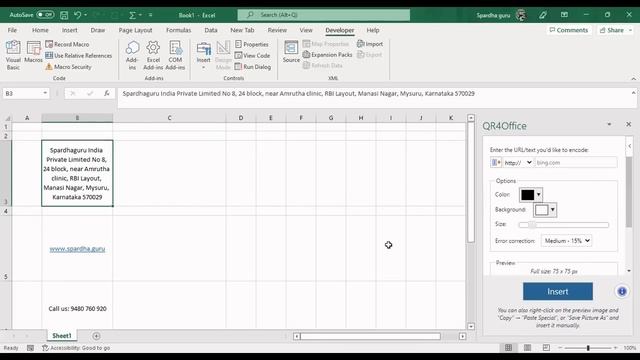Click the URL text input field
The width and height of the screenshot is (640, 360).
[x=576, y=162]
